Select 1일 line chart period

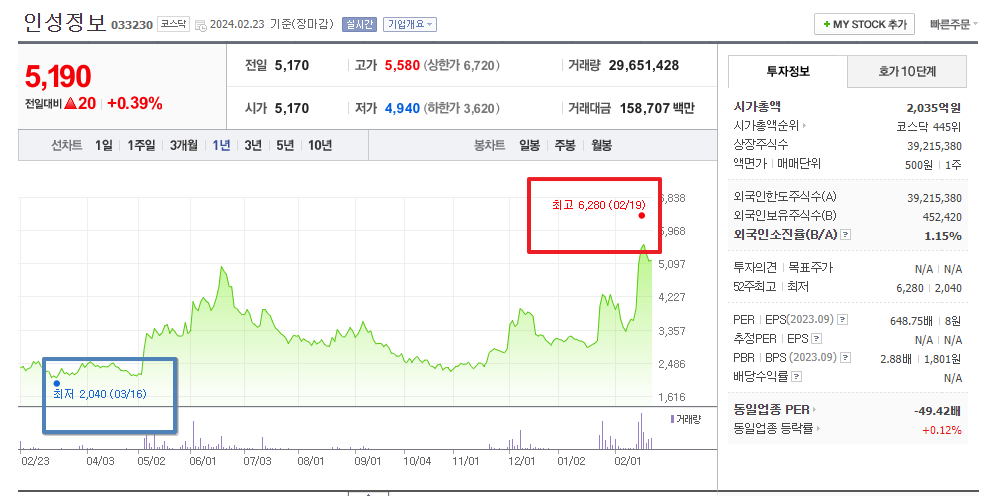[x=103, y=146]
